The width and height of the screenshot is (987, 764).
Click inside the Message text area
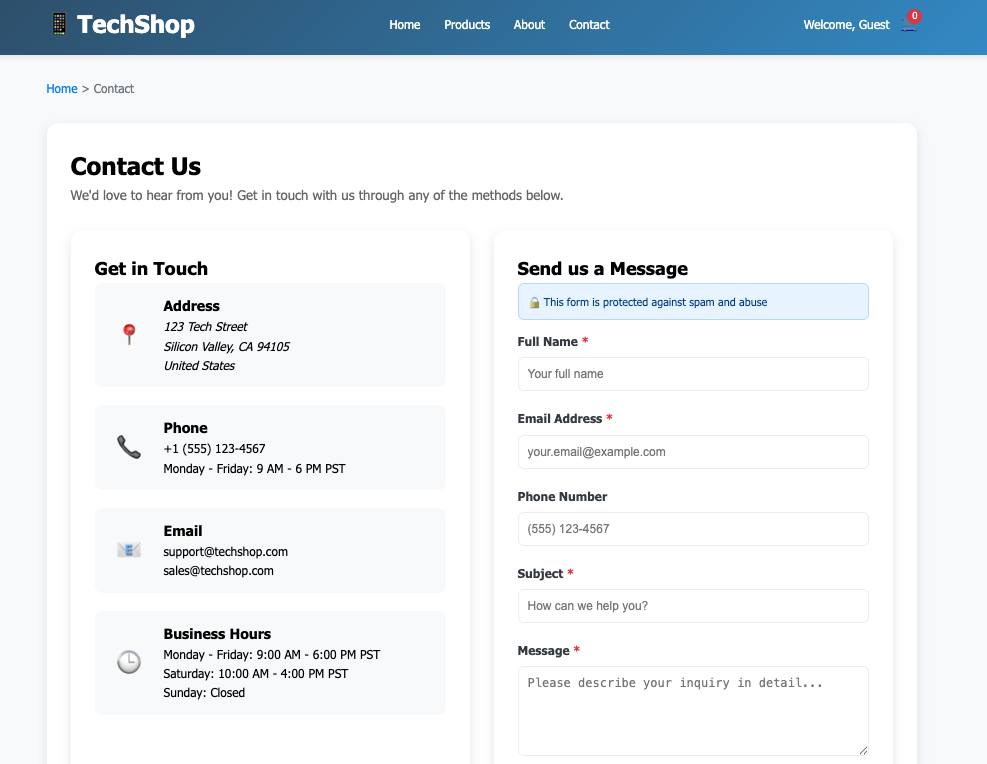pos(693,710)
